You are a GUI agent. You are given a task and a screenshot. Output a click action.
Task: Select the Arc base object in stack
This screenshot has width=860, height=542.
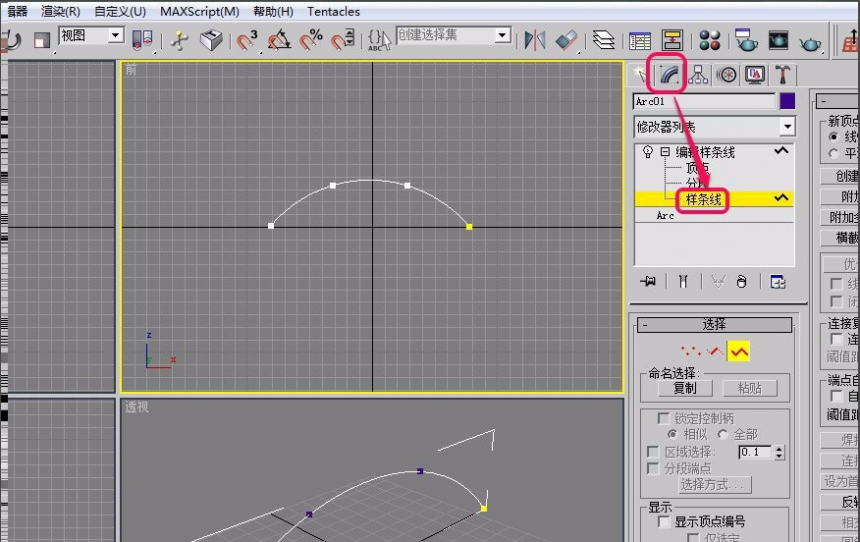click(665, 216)
